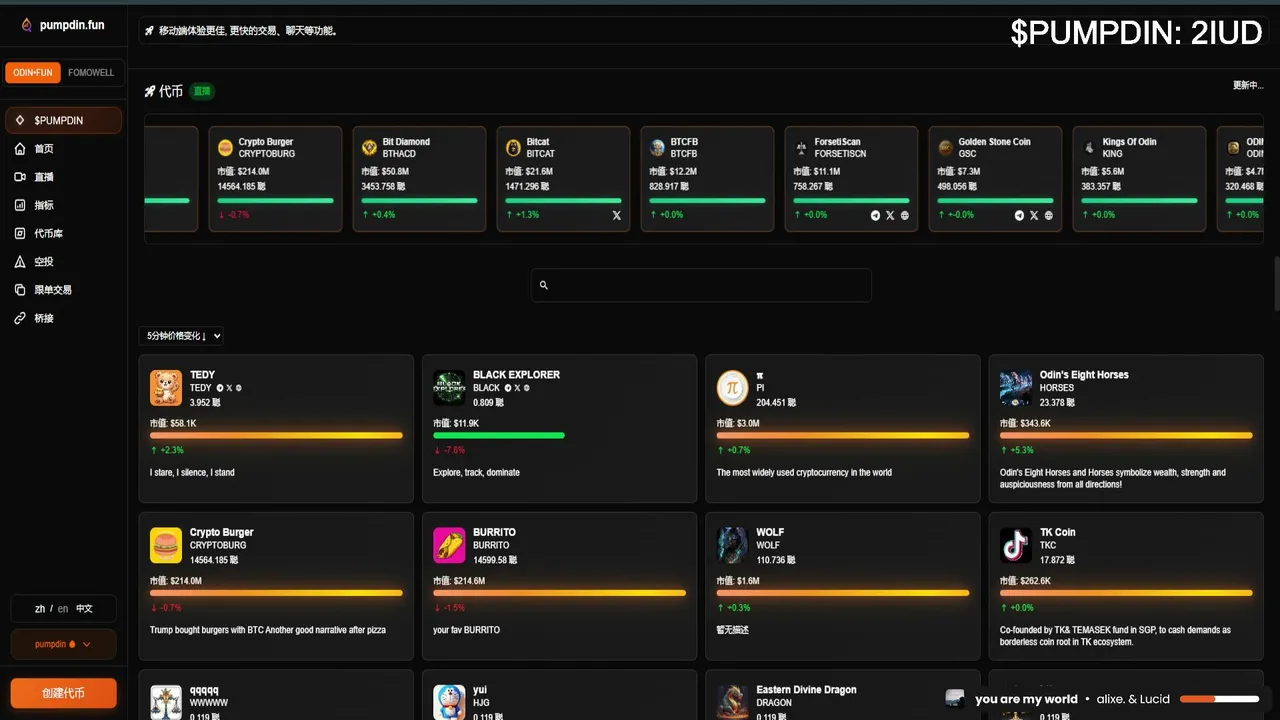The height and width of the screenshot is (720, 1280).
Task: Click Bitcat ticker coin icon
Action: point(513,148)
